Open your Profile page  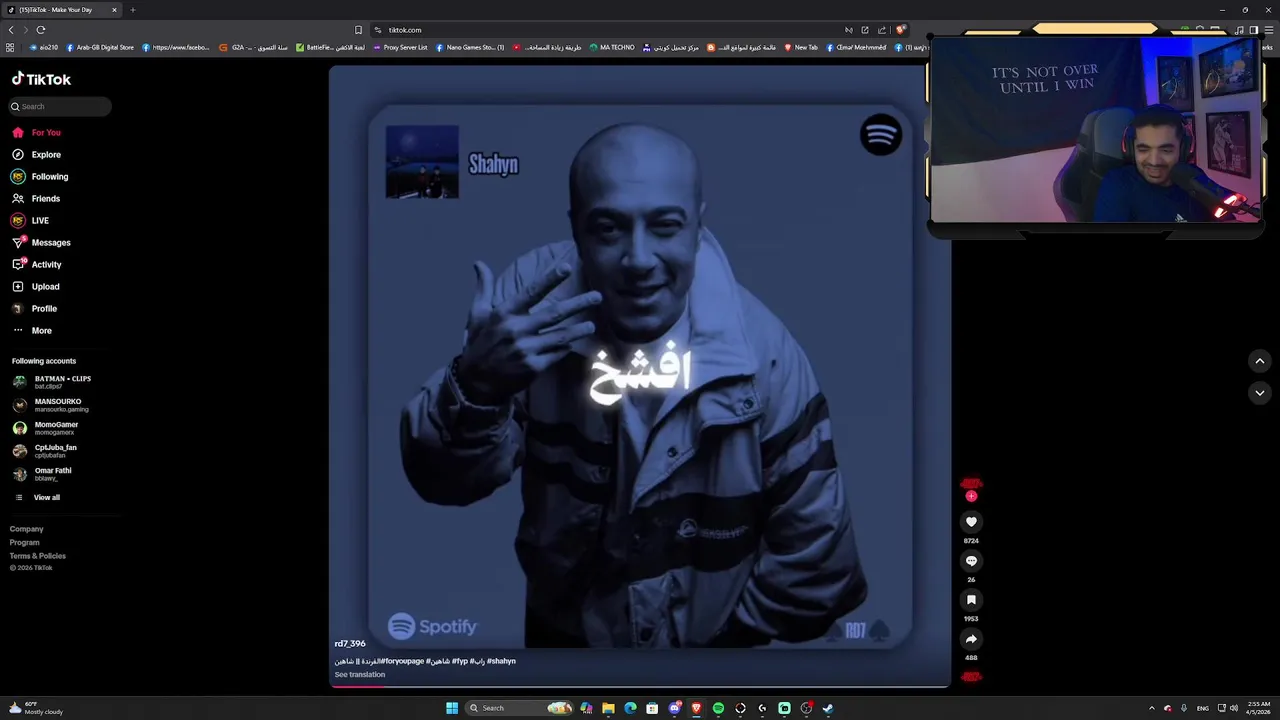34,309
